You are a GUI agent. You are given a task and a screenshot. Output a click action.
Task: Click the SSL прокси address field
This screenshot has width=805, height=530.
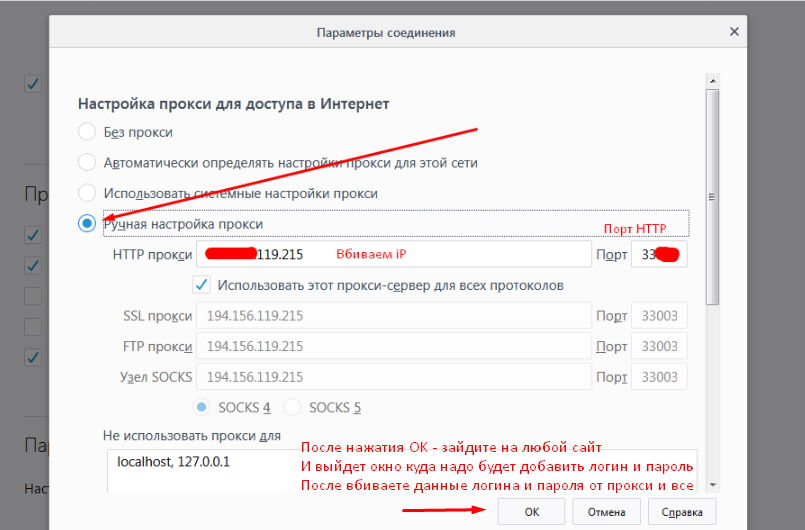click(x=393, y=316)
